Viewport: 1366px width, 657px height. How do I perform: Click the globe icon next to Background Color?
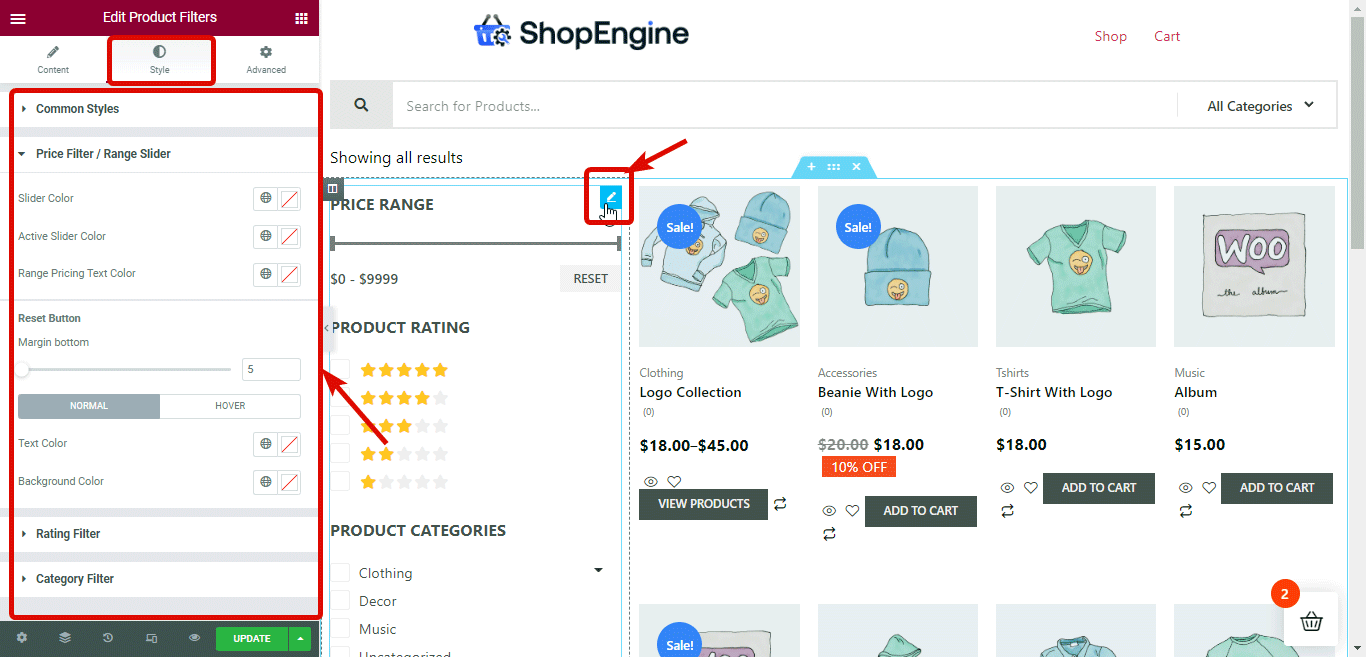click(266, 481)
